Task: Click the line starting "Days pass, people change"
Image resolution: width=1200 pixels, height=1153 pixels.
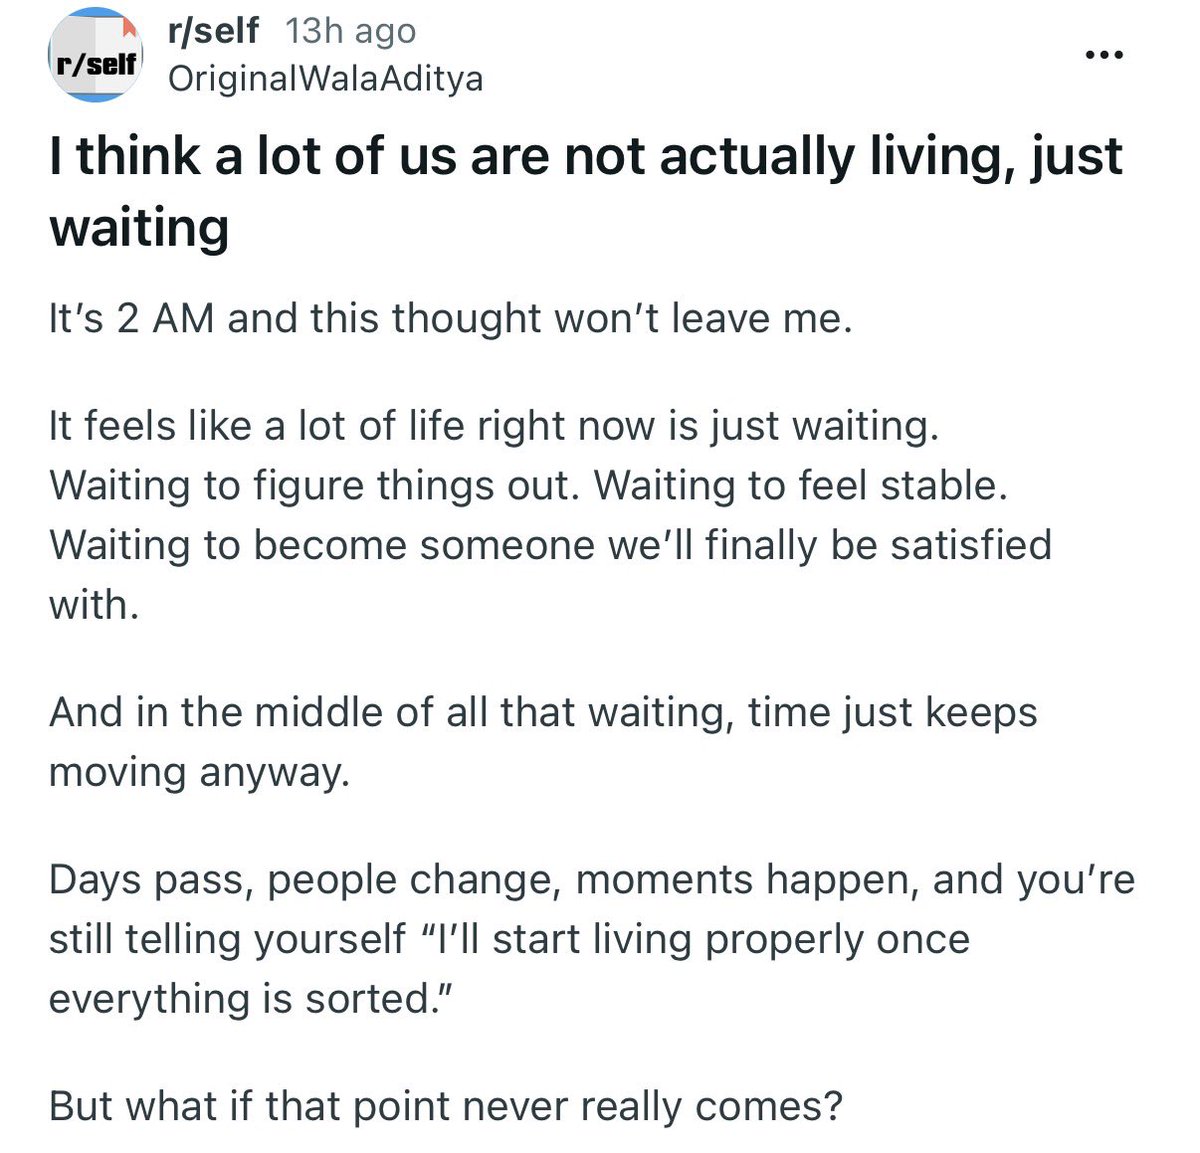Action: [591, 880]
